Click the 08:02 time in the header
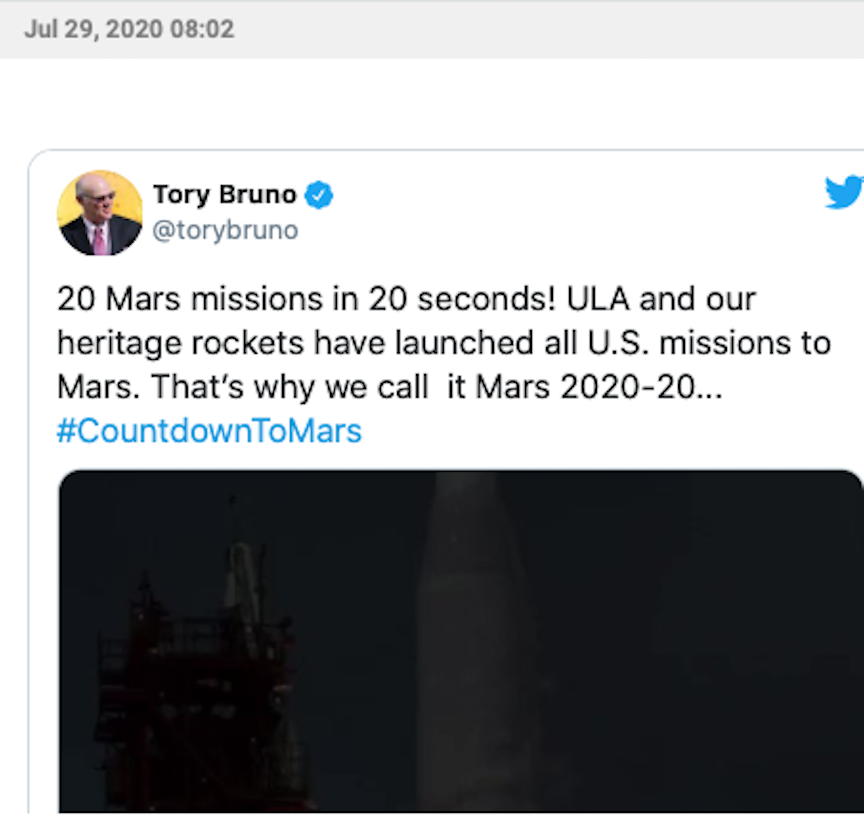864x822 pixels. 205,29
